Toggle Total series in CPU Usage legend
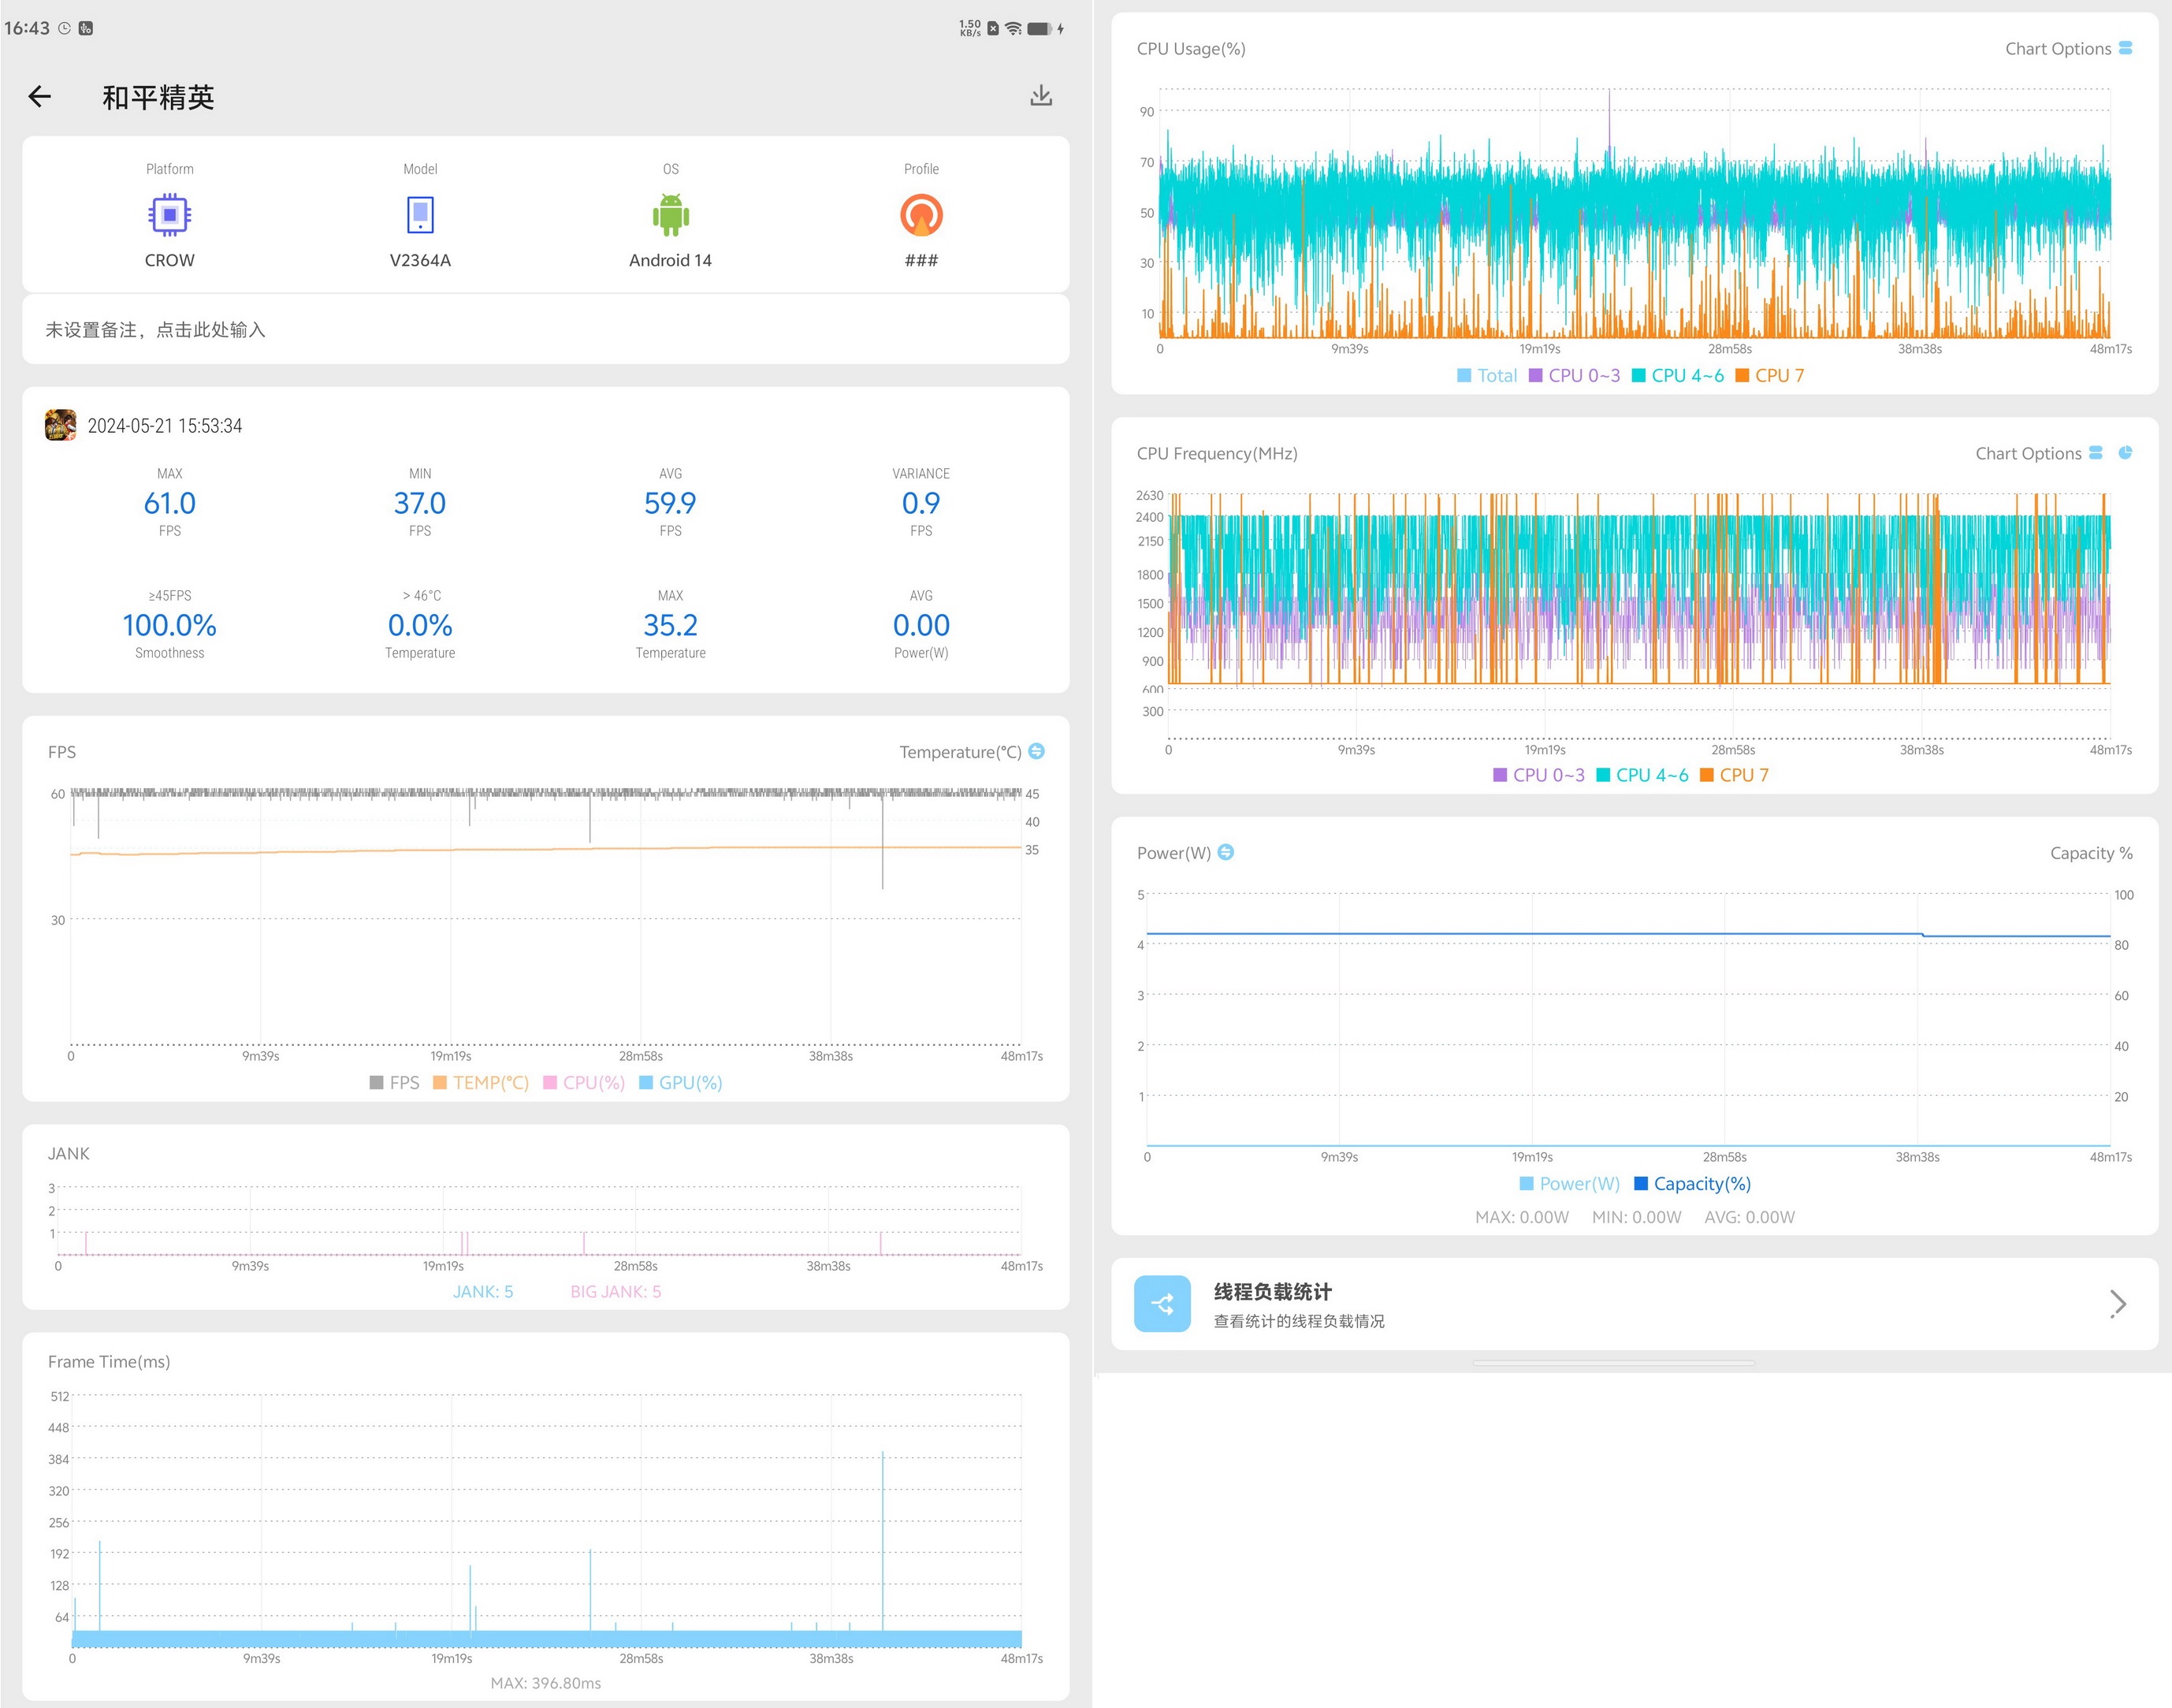This screenshot has width=2172, height=1708. (x=1487, y=375)
